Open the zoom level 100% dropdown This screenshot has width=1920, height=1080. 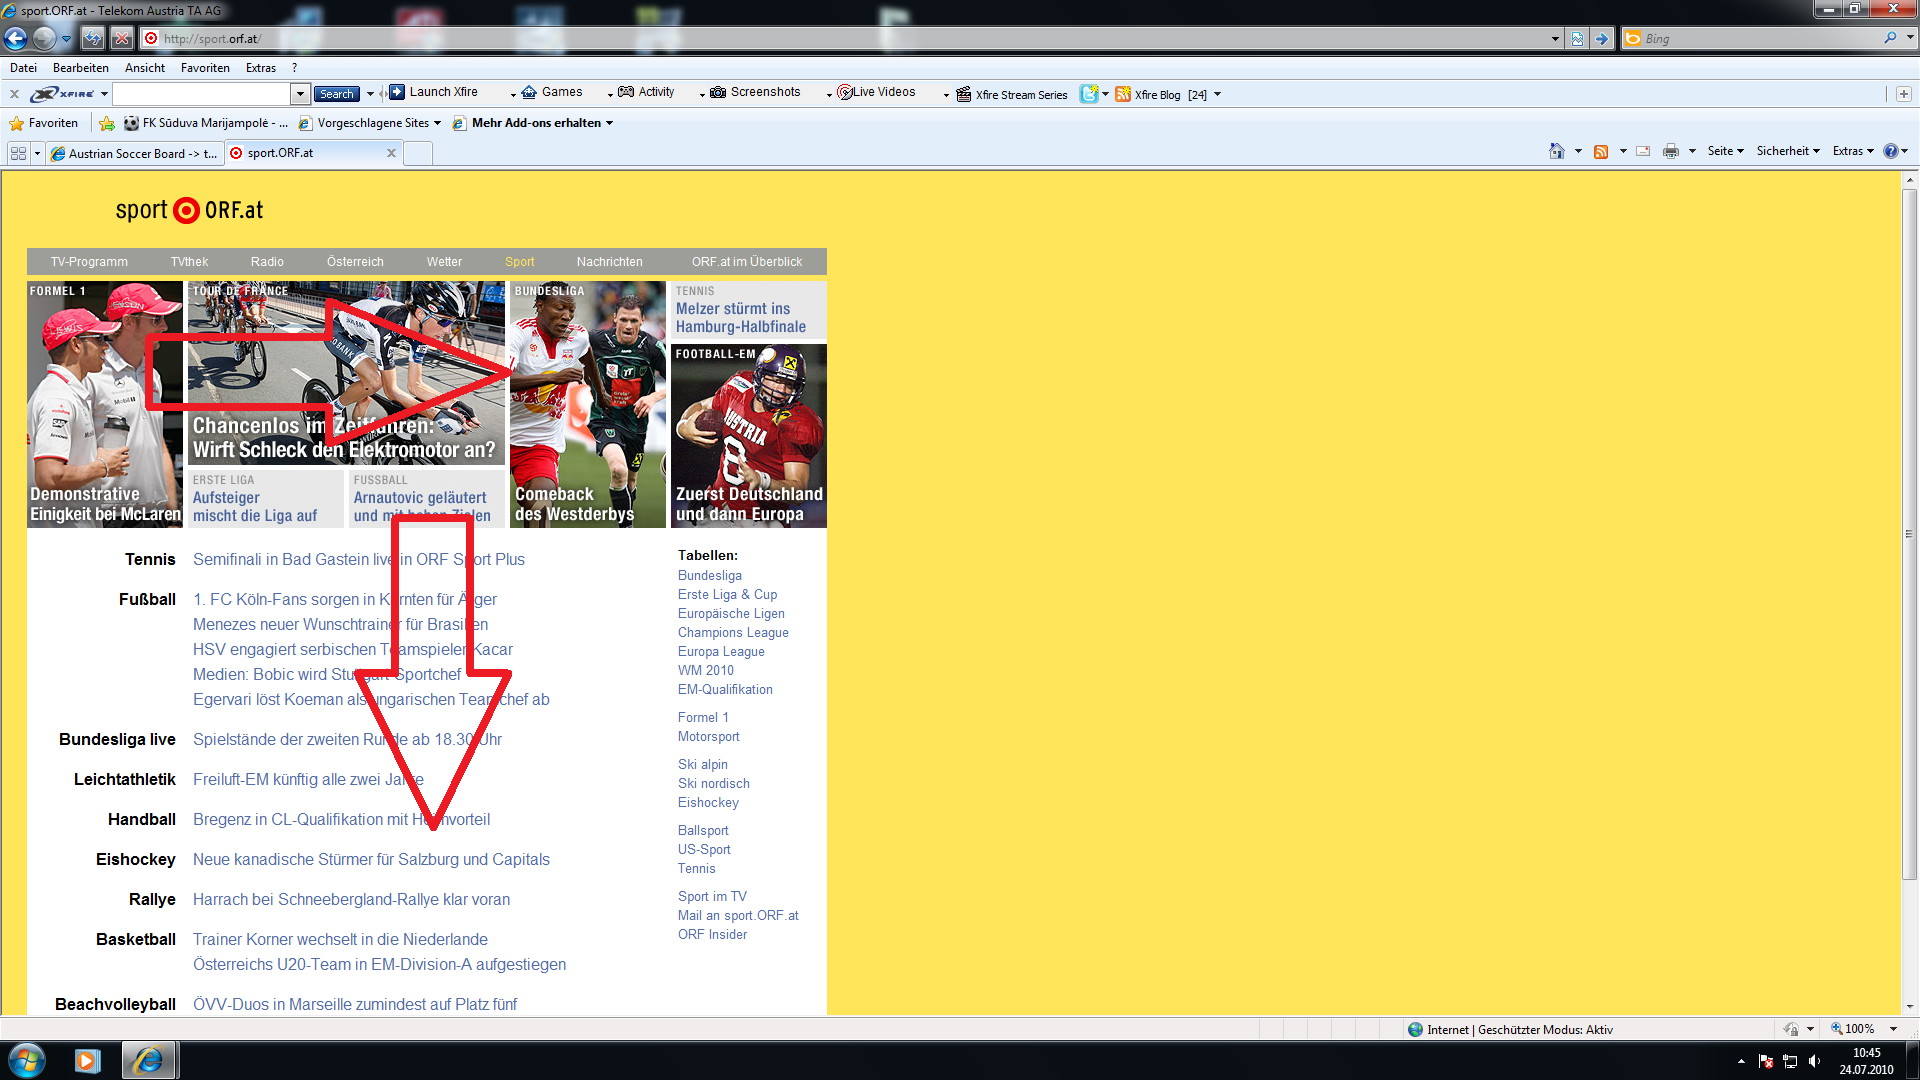(1893, 1029)
